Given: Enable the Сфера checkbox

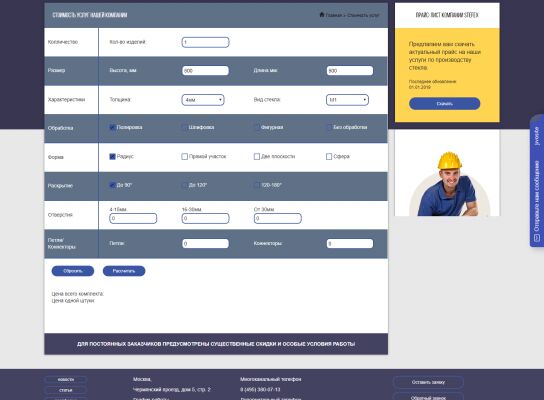Looking at the screenshot, I should 329,156.
